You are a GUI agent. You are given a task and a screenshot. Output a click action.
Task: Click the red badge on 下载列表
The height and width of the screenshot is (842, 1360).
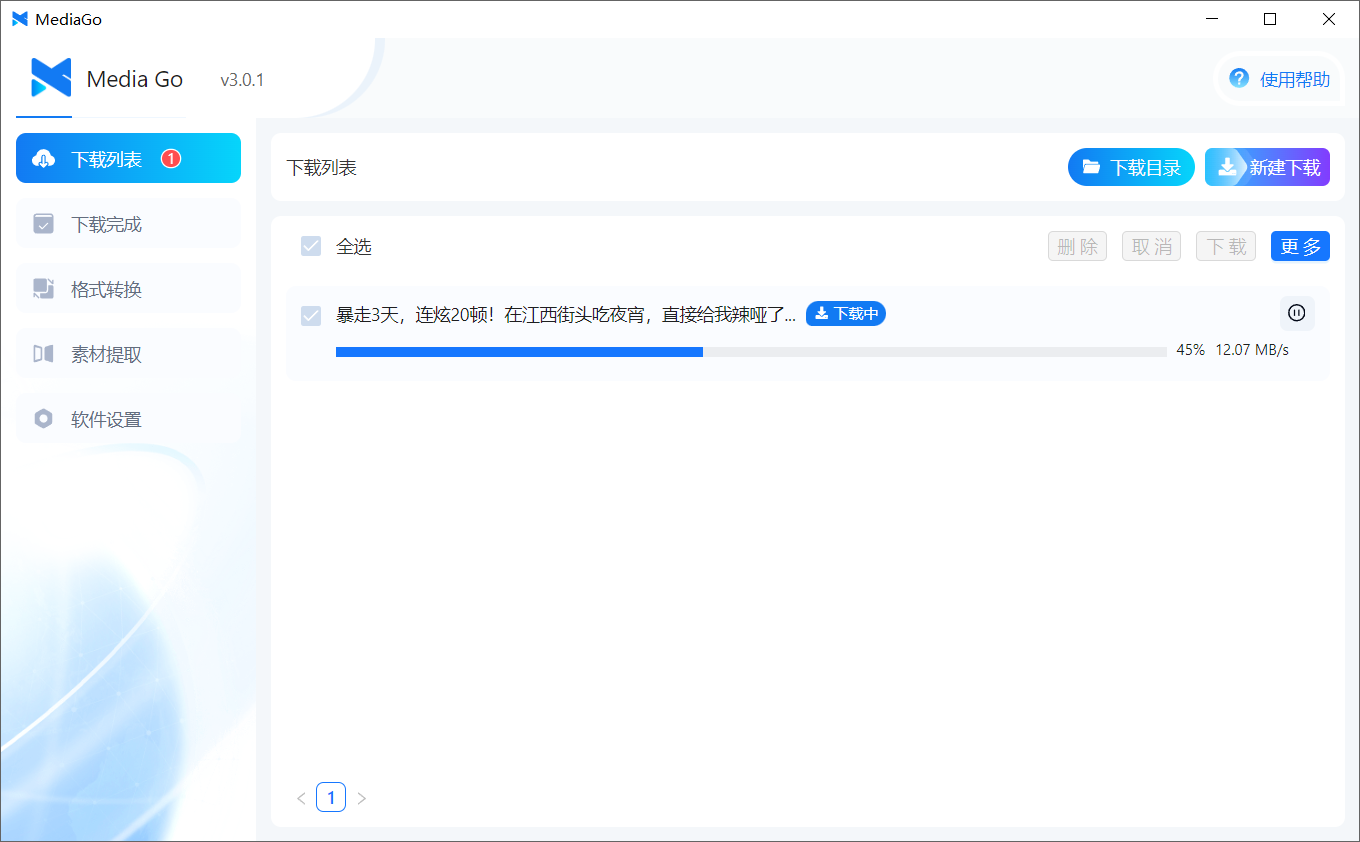(x=171, y=158)
